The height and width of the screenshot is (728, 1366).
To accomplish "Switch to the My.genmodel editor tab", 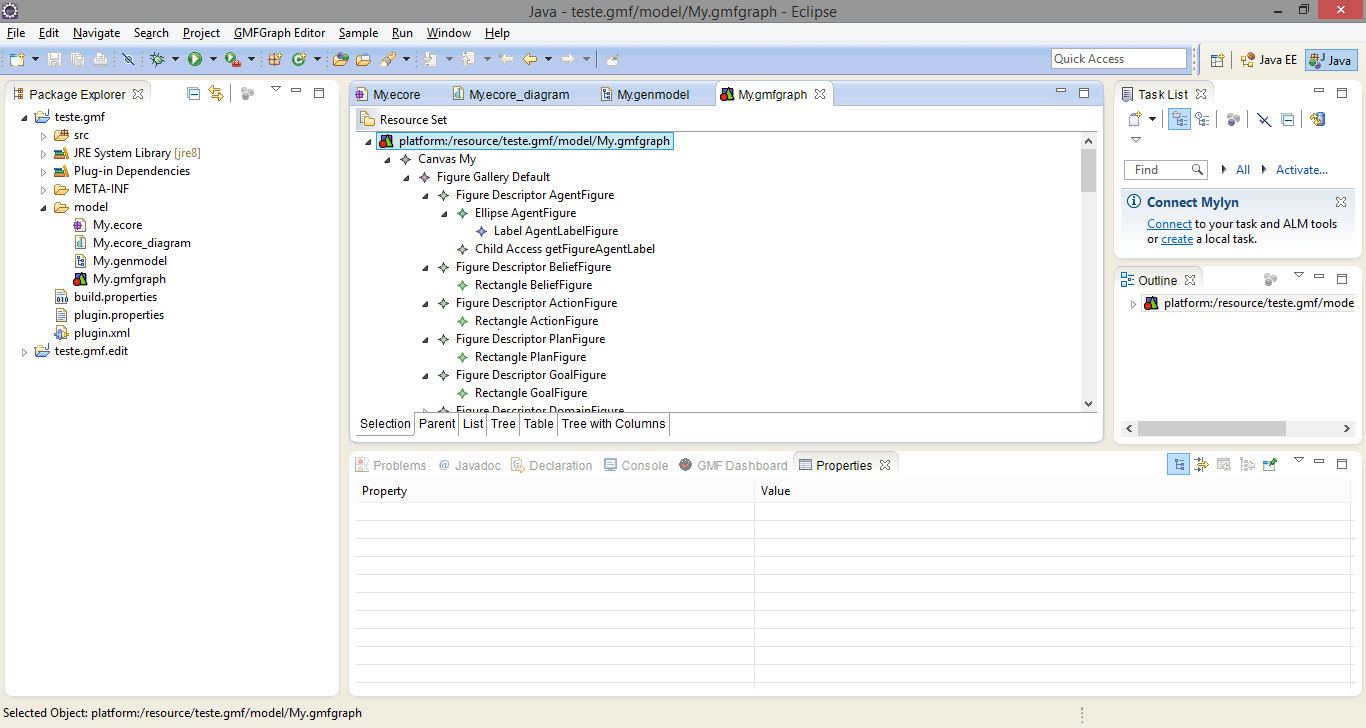I will pyautogui.click(x=645, y=94).
